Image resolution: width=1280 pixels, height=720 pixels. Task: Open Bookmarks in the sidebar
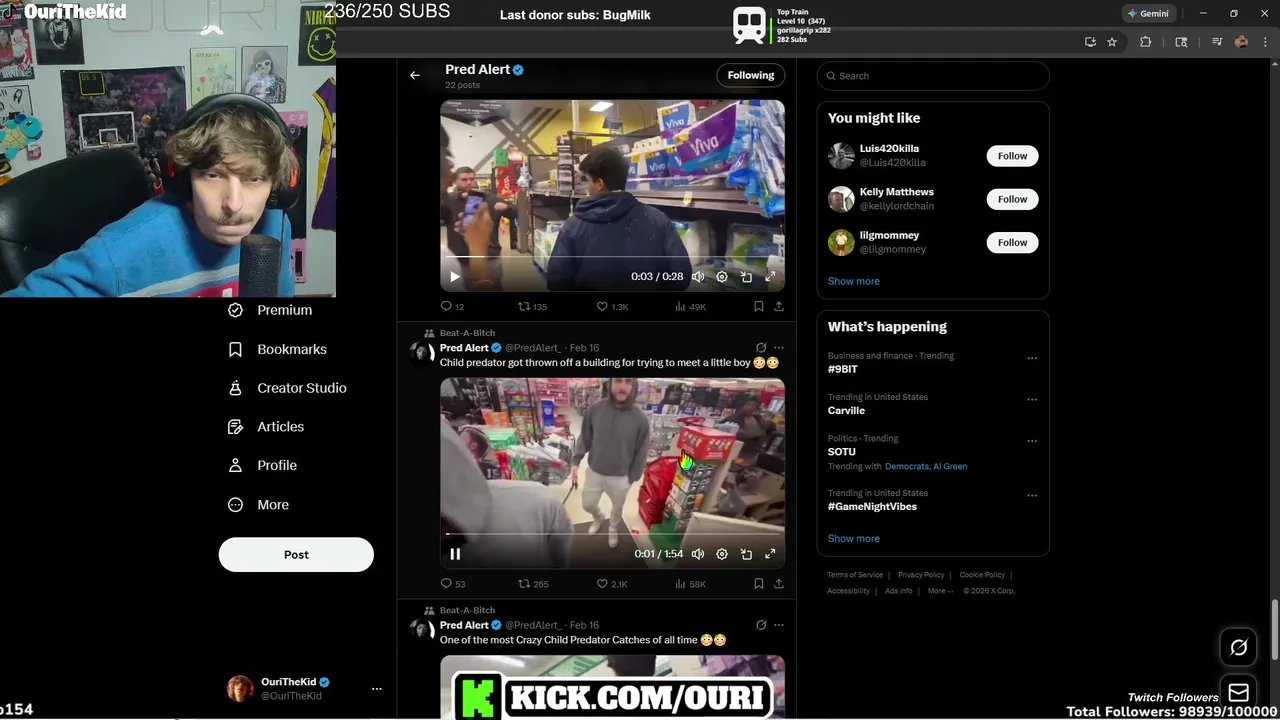[x=277, y=349]
